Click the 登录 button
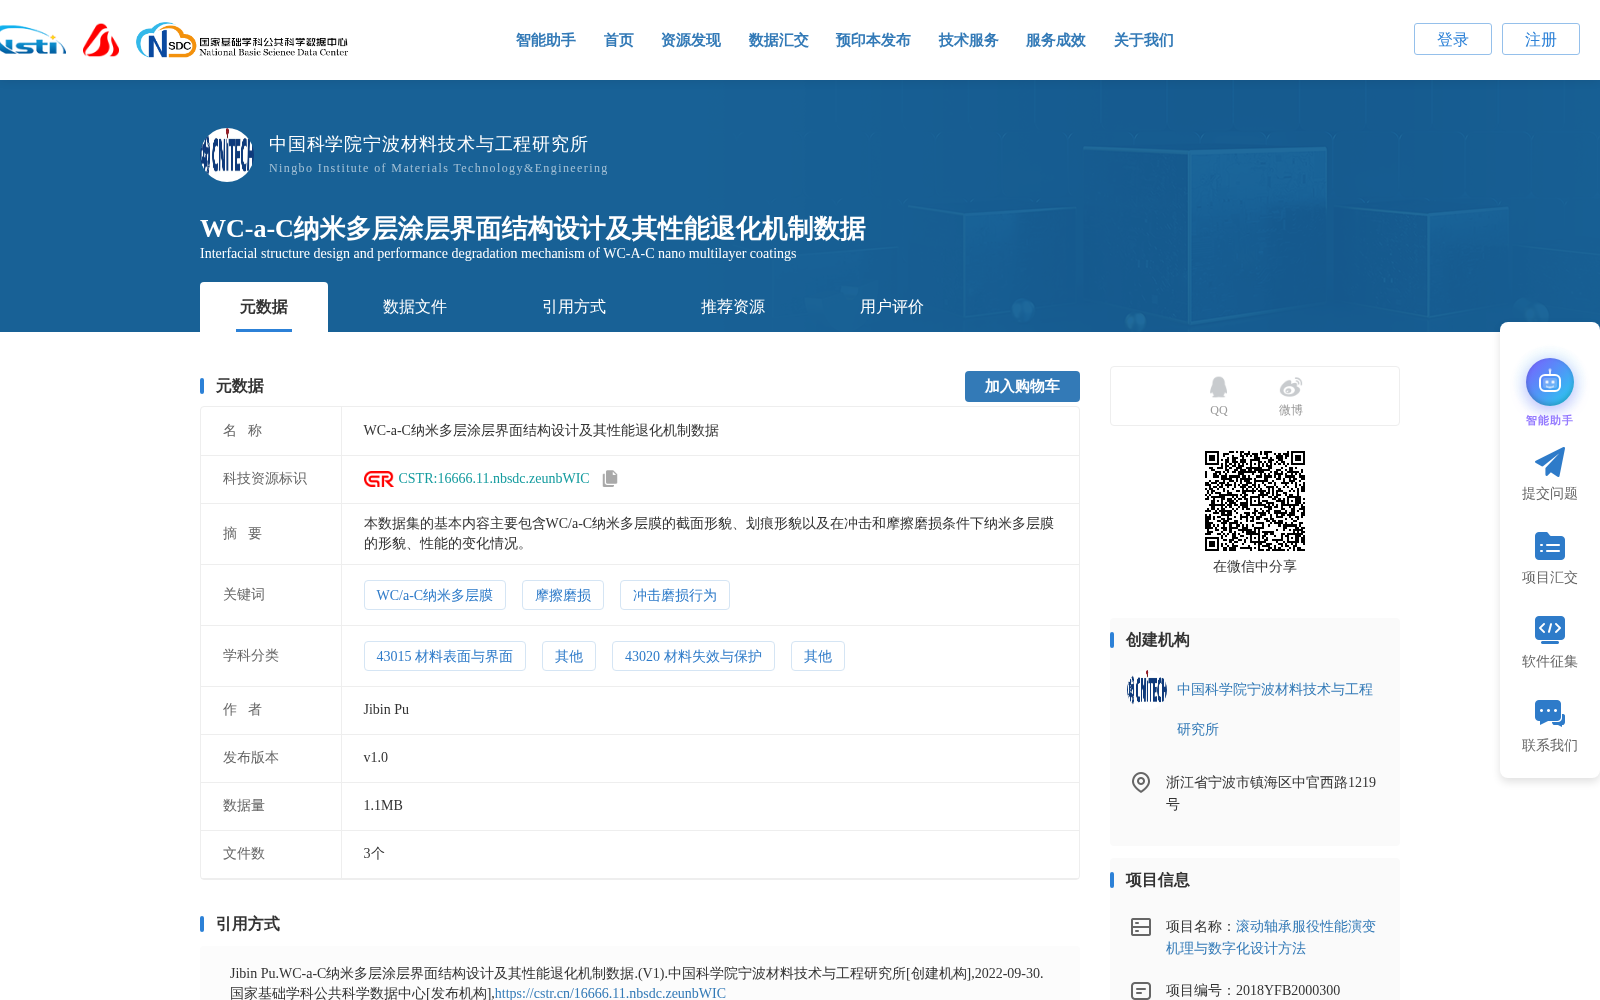Viewport: 1600px width, 1000px height. pyautogui.click(x=1452, y=39)
